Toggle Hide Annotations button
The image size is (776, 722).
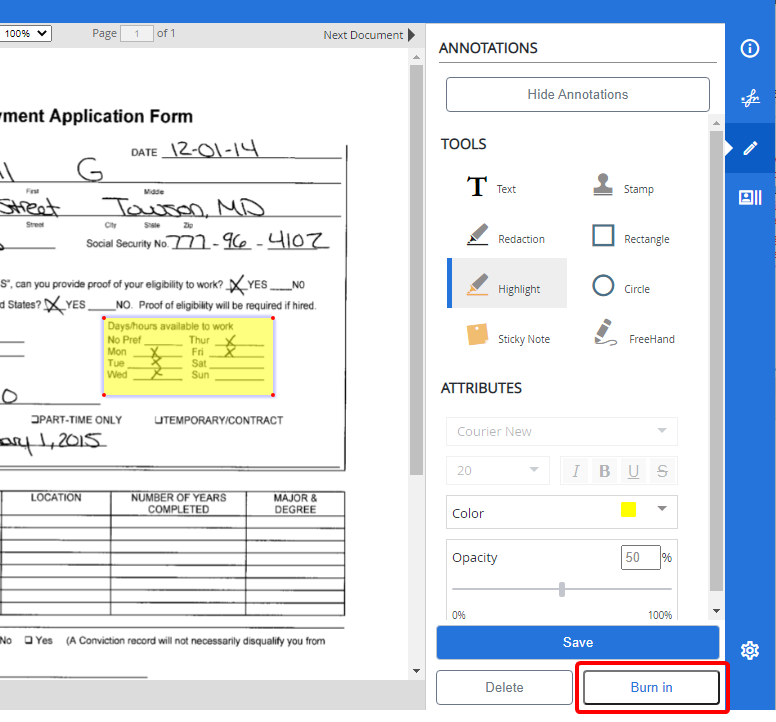click(x=577, y=94)
